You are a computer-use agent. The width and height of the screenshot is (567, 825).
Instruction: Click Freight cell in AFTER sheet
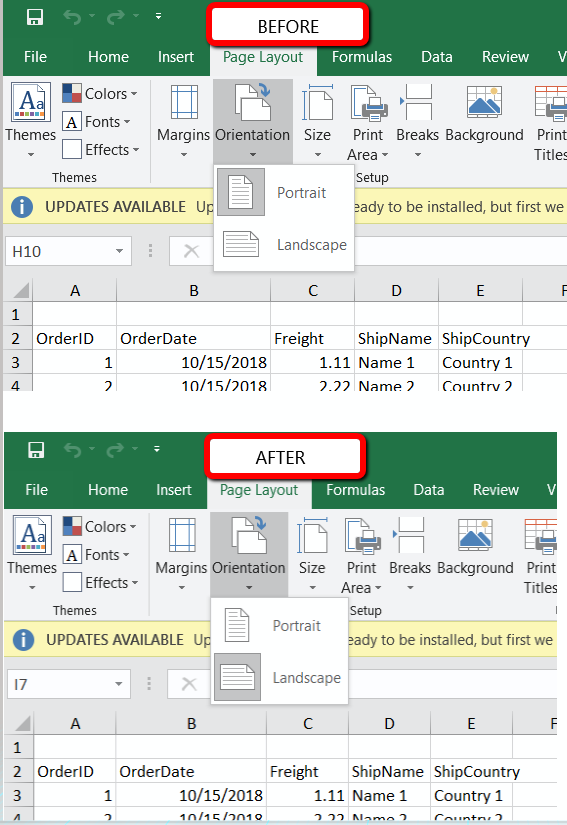(x=308, y=771)
